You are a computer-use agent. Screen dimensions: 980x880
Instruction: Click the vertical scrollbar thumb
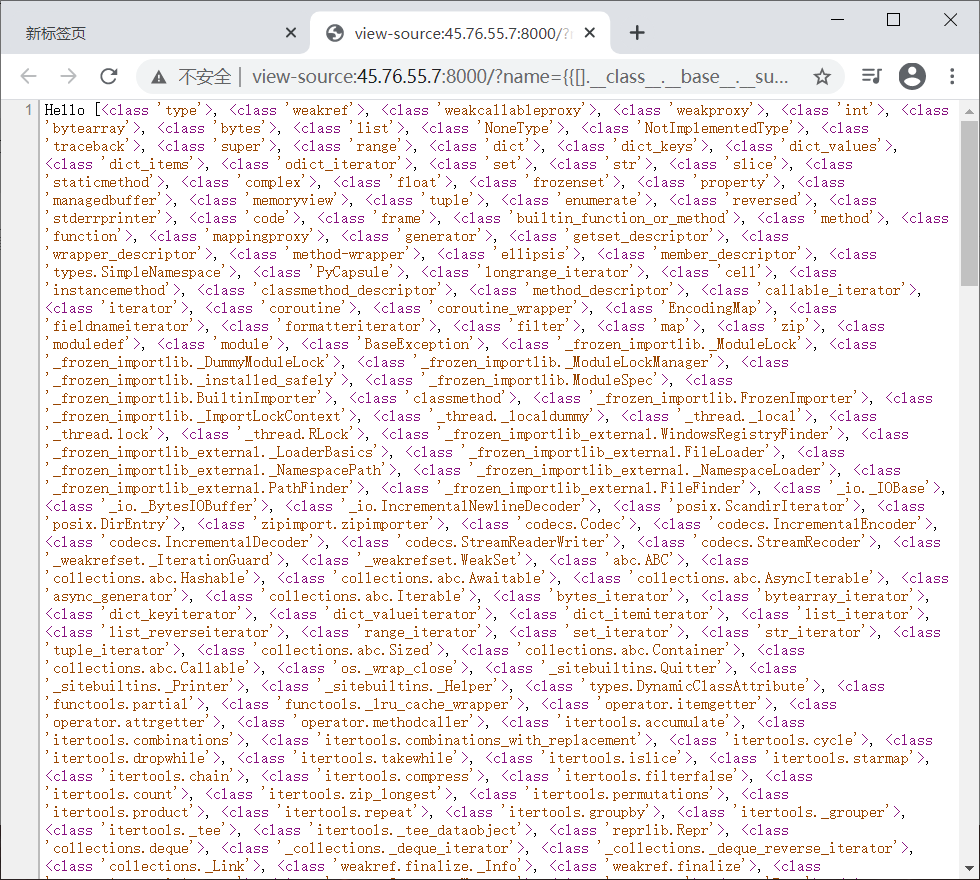[969, 203]
